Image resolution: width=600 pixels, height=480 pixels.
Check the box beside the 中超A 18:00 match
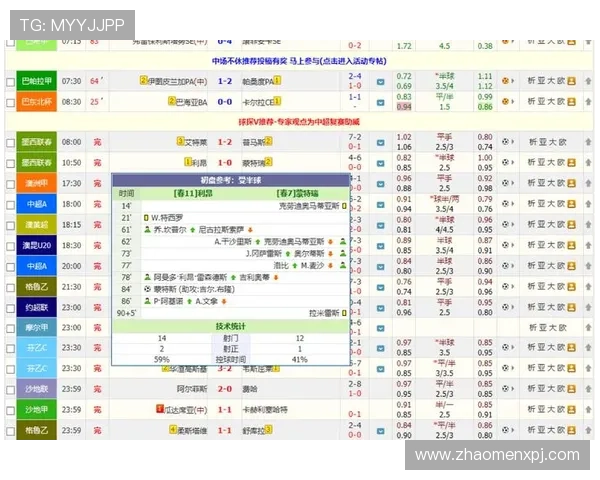point(11,205)
